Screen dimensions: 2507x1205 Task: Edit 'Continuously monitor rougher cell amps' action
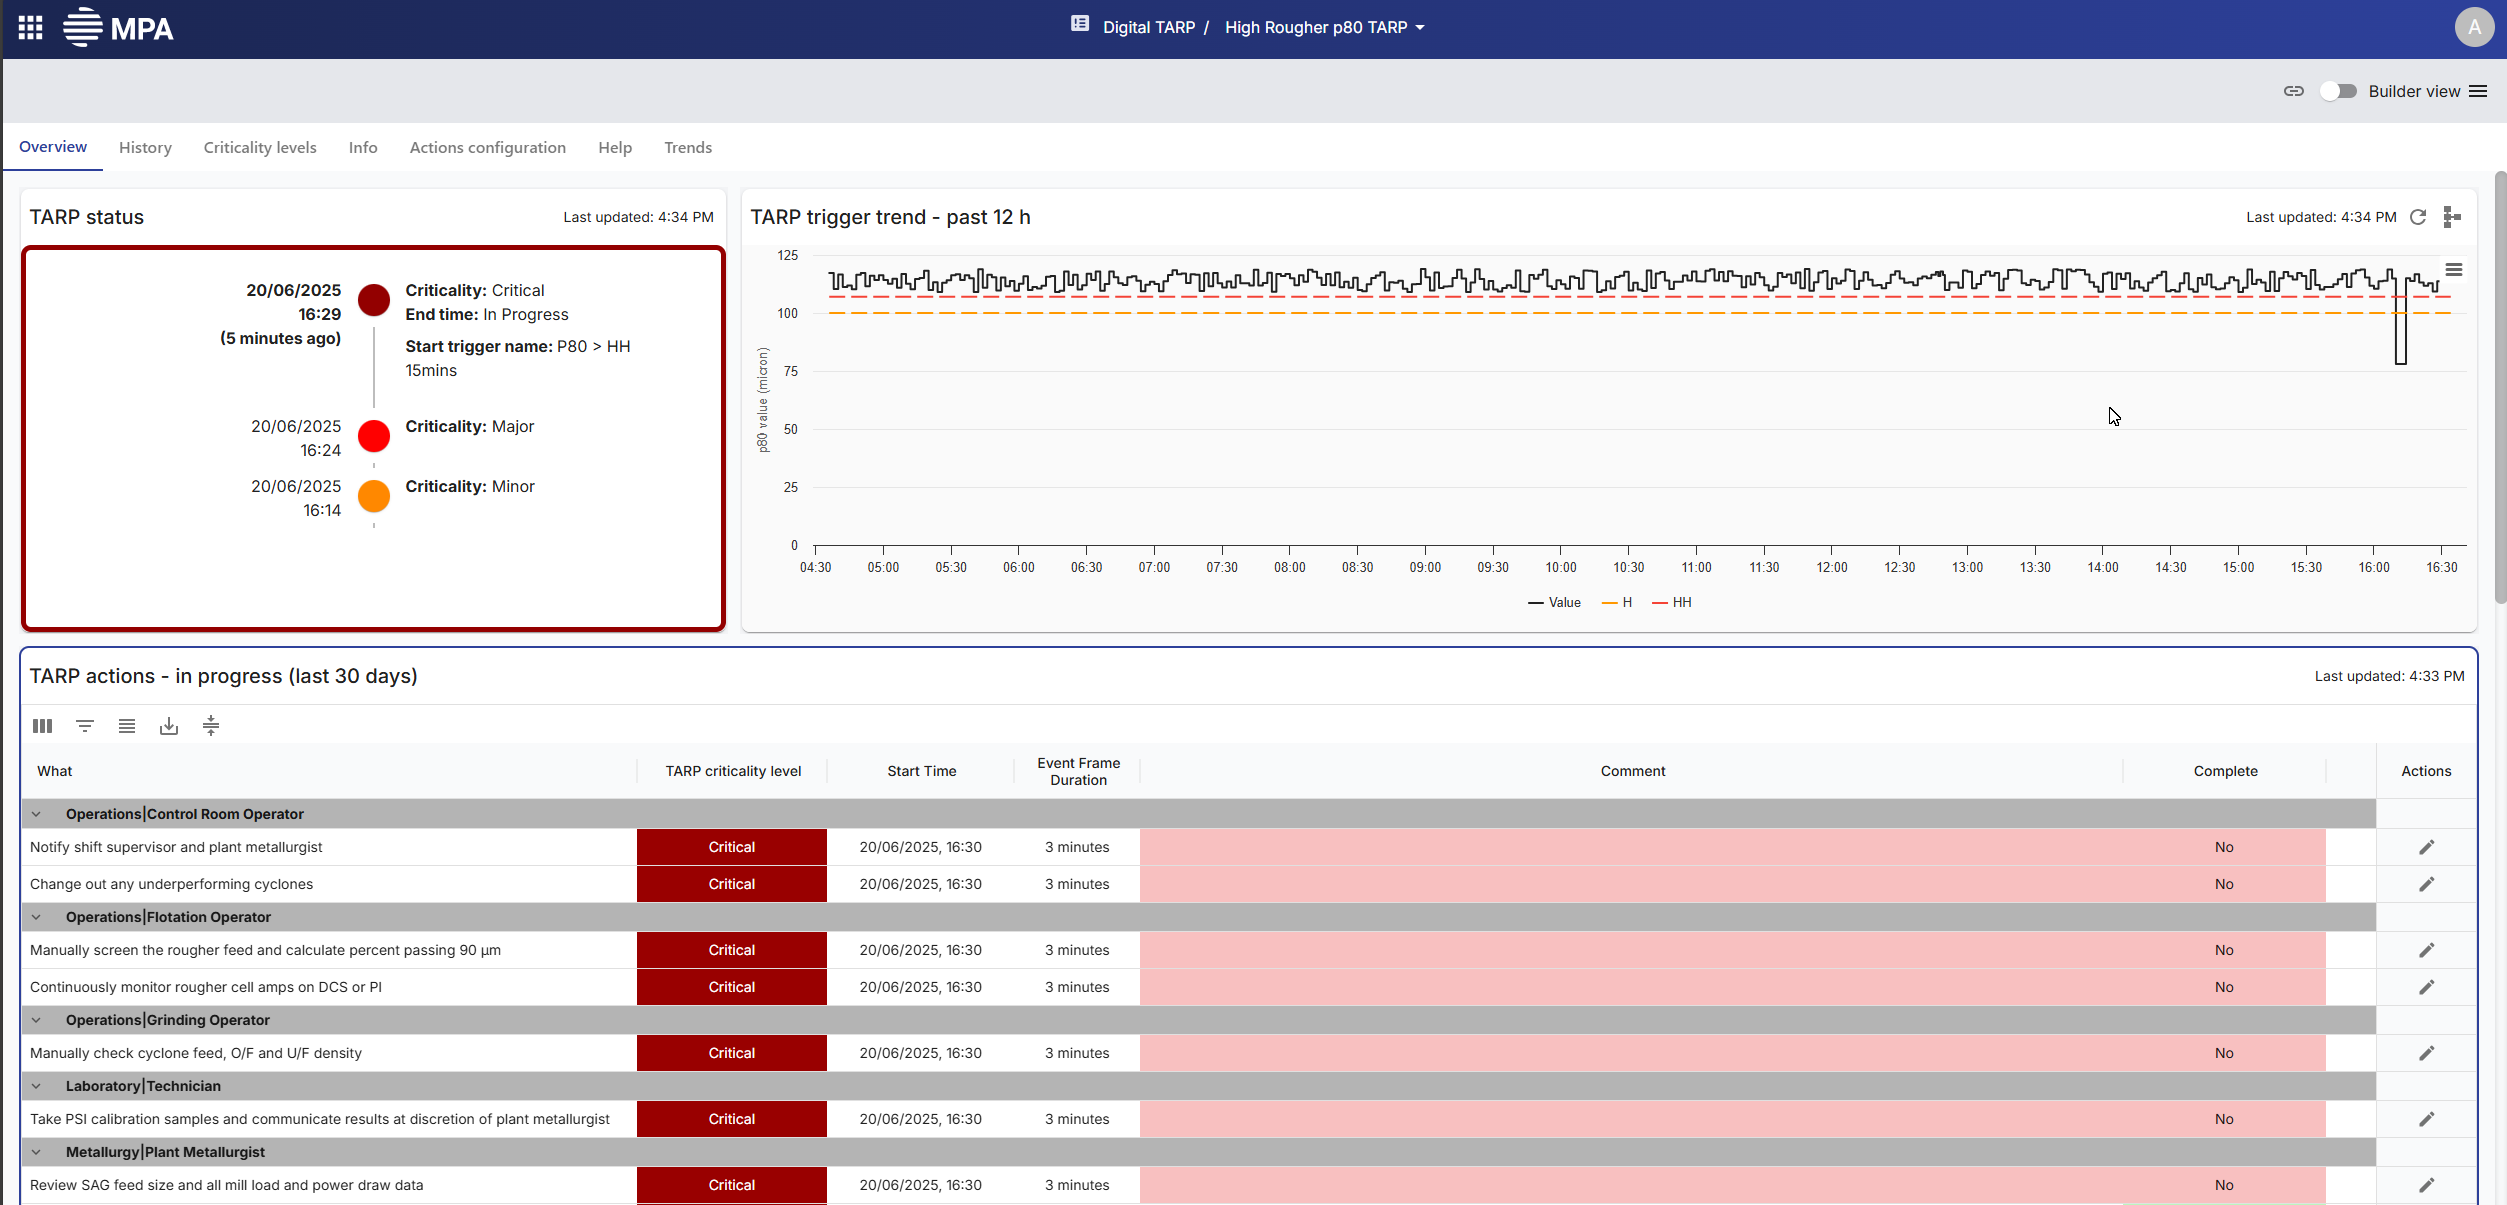(2426, 987)
